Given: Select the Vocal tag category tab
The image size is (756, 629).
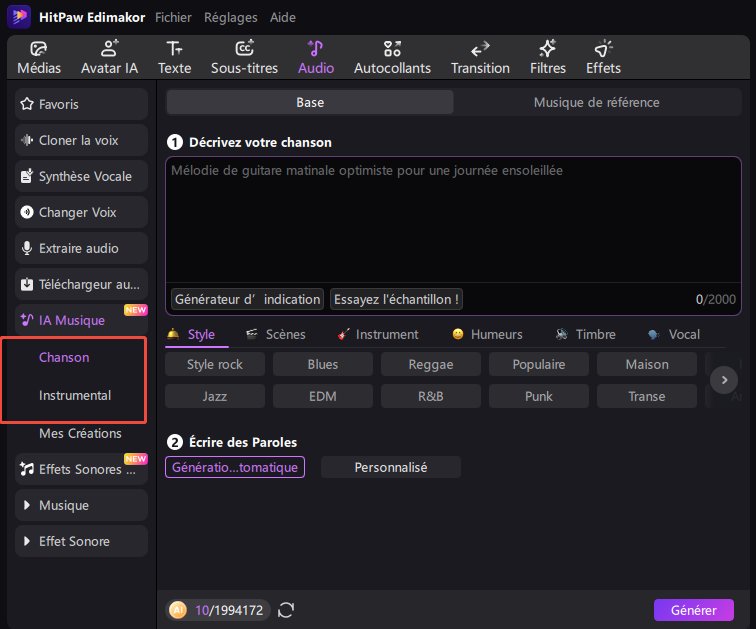Looking at the screenshot, I should click(674, 334).
